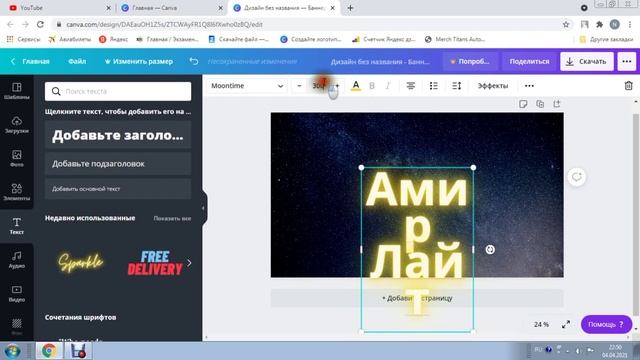Viewport: 640px width, 360px height.
Task: Toggle bold formatting
Action: 372,86
